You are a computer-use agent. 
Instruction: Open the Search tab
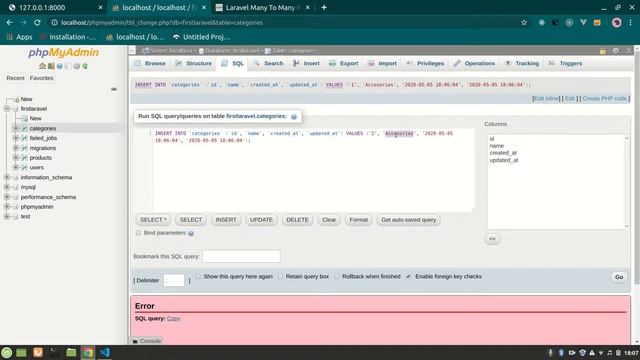tap(268, 63)
